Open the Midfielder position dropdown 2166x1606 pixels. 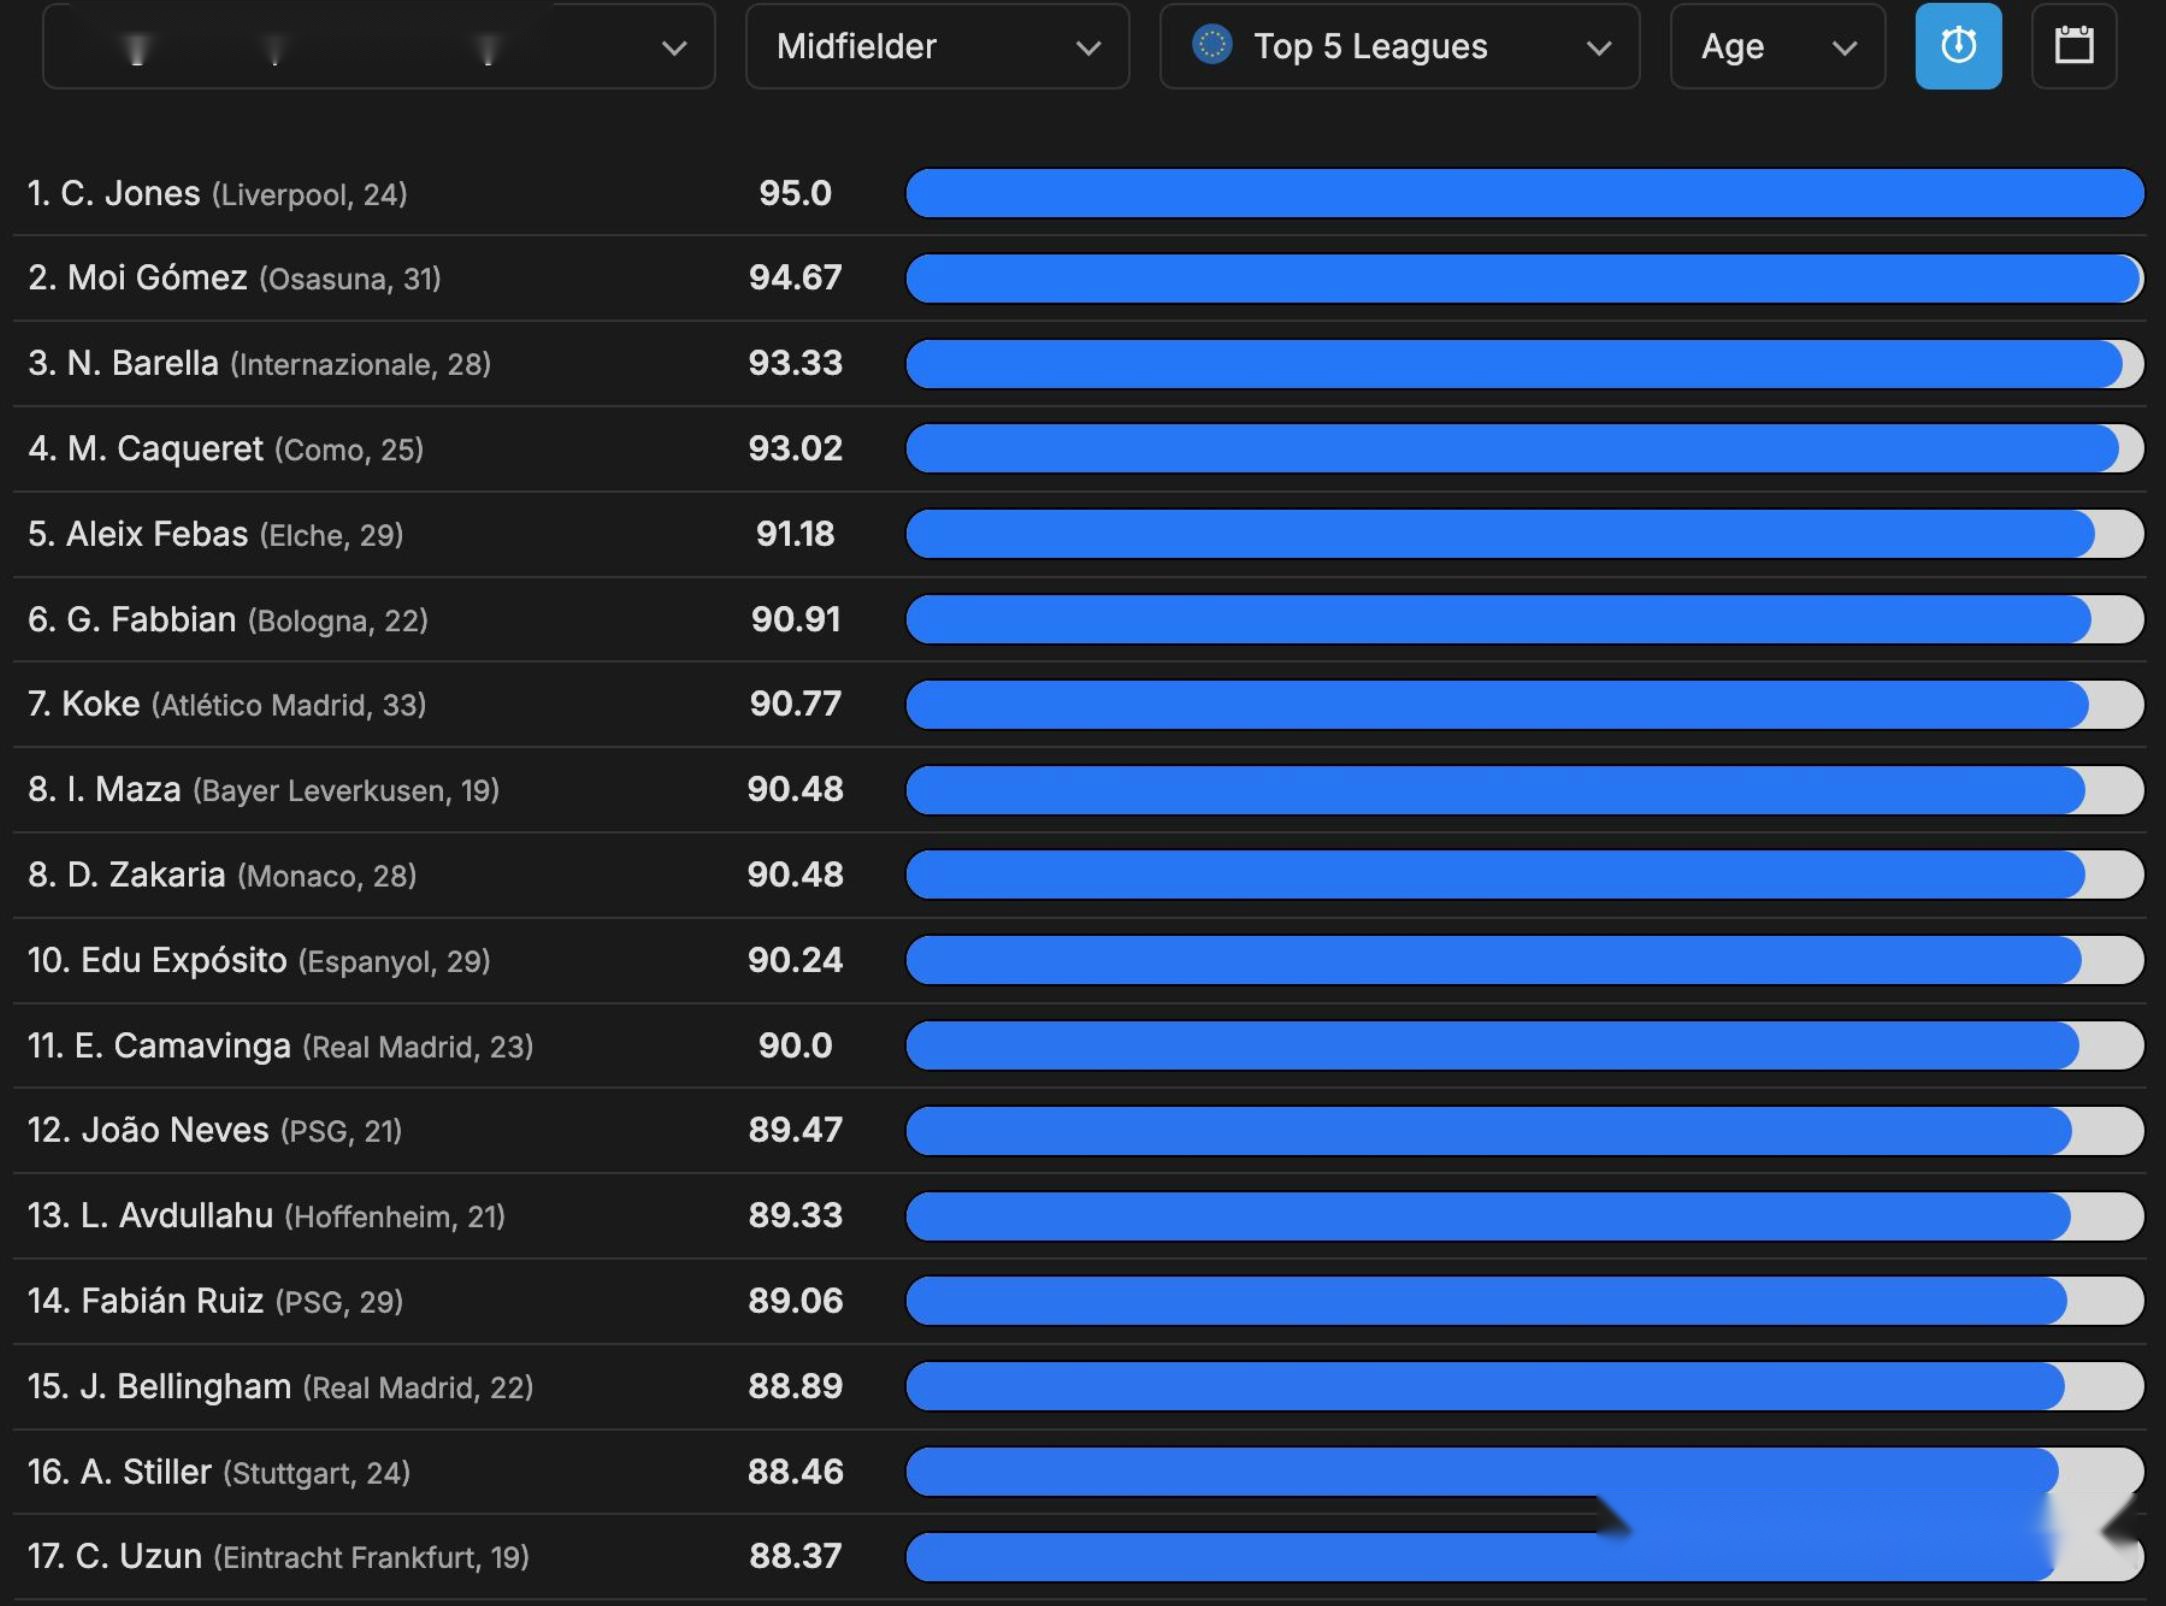pos(937,47)
